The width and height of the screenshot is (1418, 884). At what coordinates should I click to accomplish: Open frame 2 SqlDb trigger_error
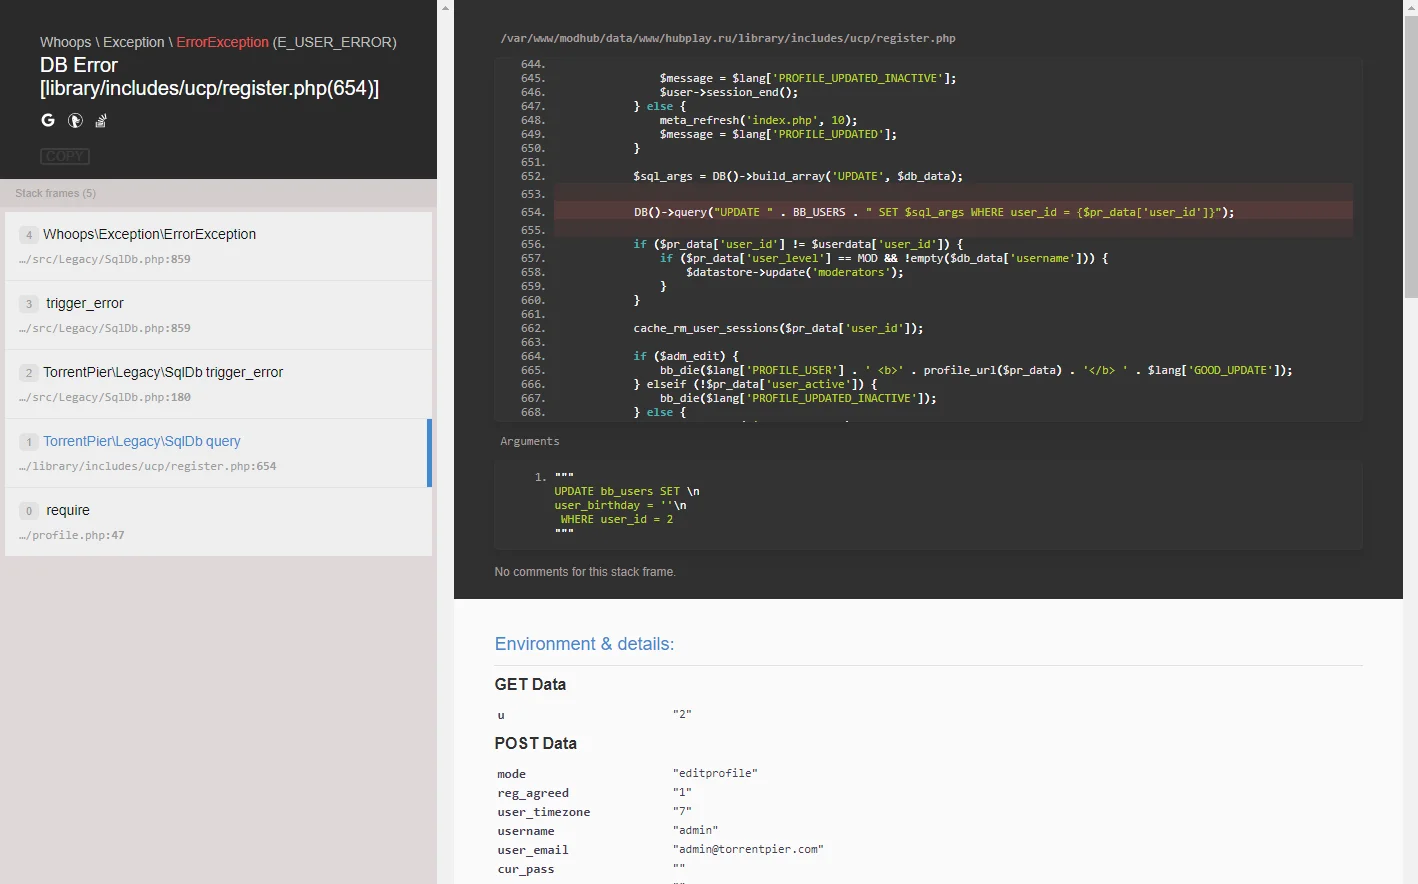[218, 384]
